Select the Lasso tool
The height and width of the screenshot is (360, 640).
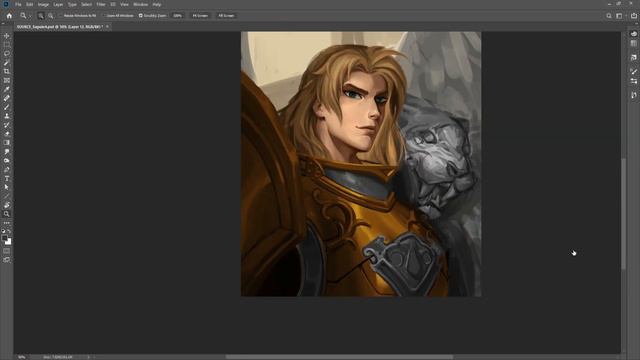click(7, 54)
